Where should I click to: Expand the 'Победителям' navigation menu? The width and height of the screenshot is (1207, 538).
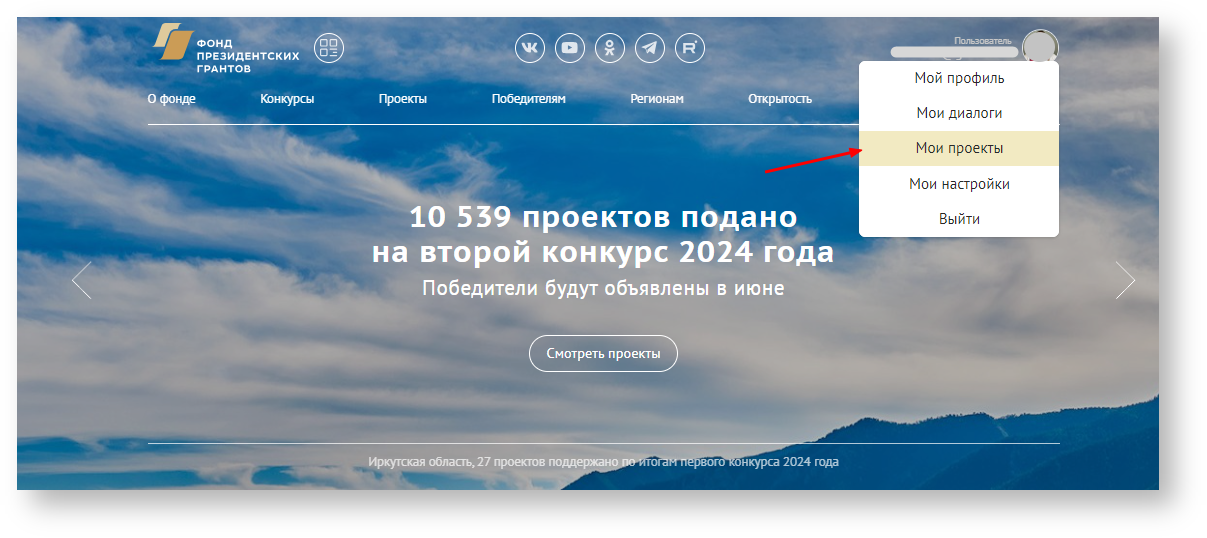528,99
